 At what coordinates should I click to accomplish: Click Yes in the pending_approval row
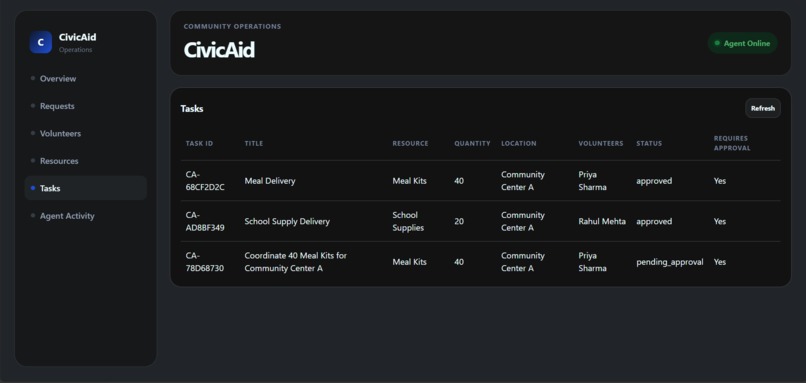pos(720,262)
